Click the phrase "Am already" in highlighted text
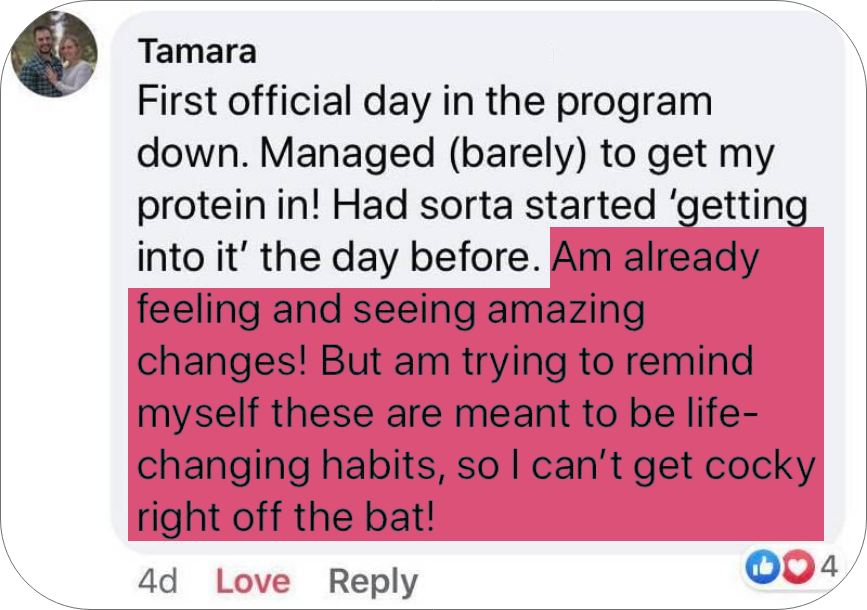 (x=656, y=258)
